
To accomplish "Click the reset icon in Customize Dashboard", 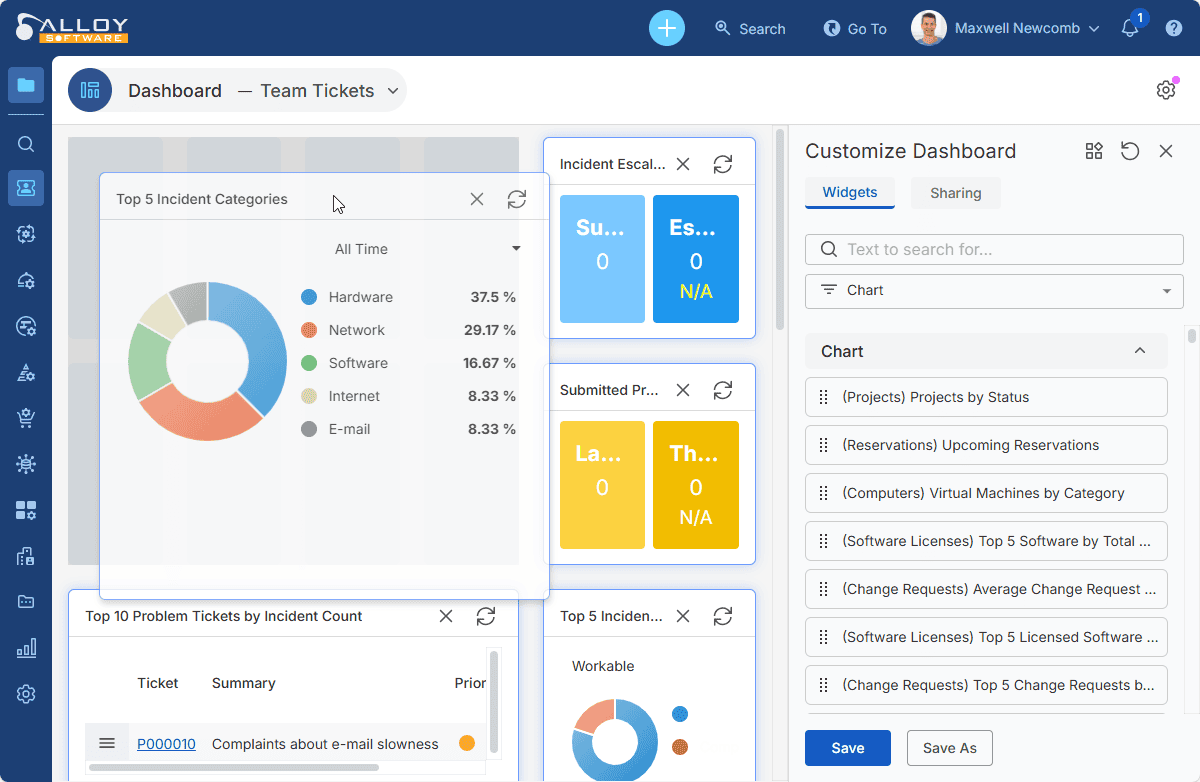I will point(1130,151).
